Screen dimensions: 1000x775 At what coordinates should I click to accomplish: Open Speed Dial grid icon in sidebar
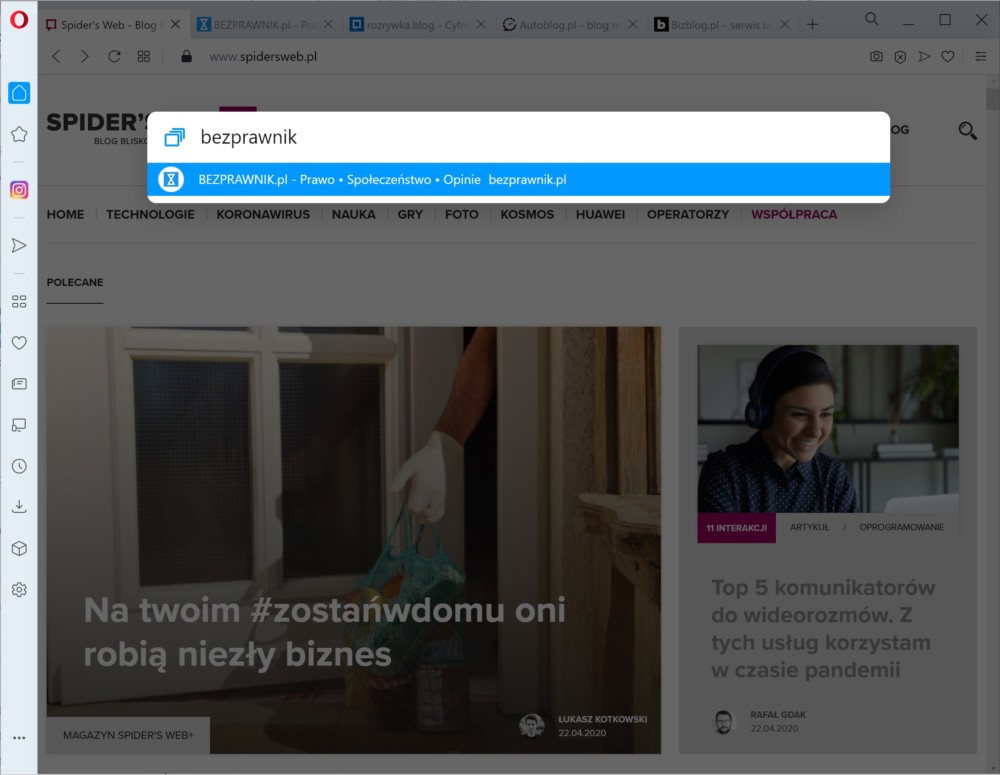tap(19, 302)
